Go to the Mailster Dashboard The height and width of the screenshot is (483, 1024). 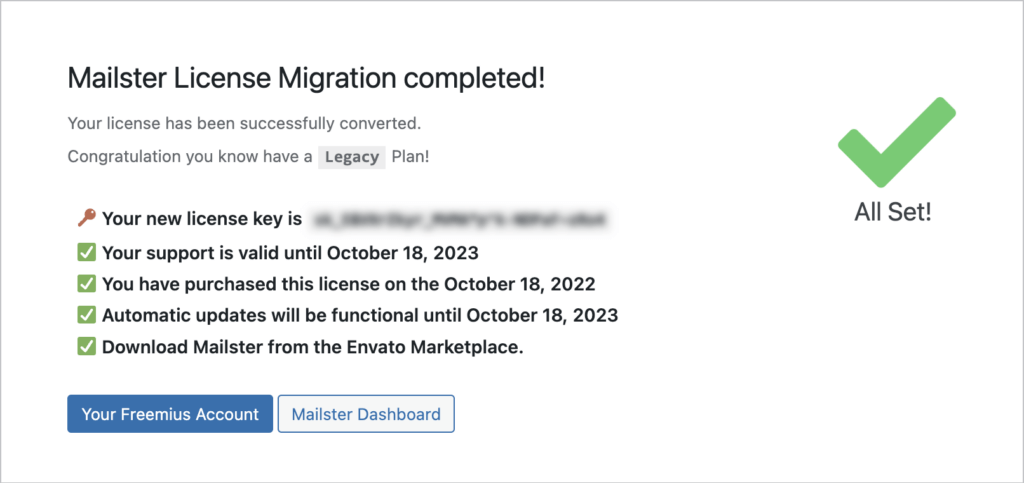pos(366,414)
